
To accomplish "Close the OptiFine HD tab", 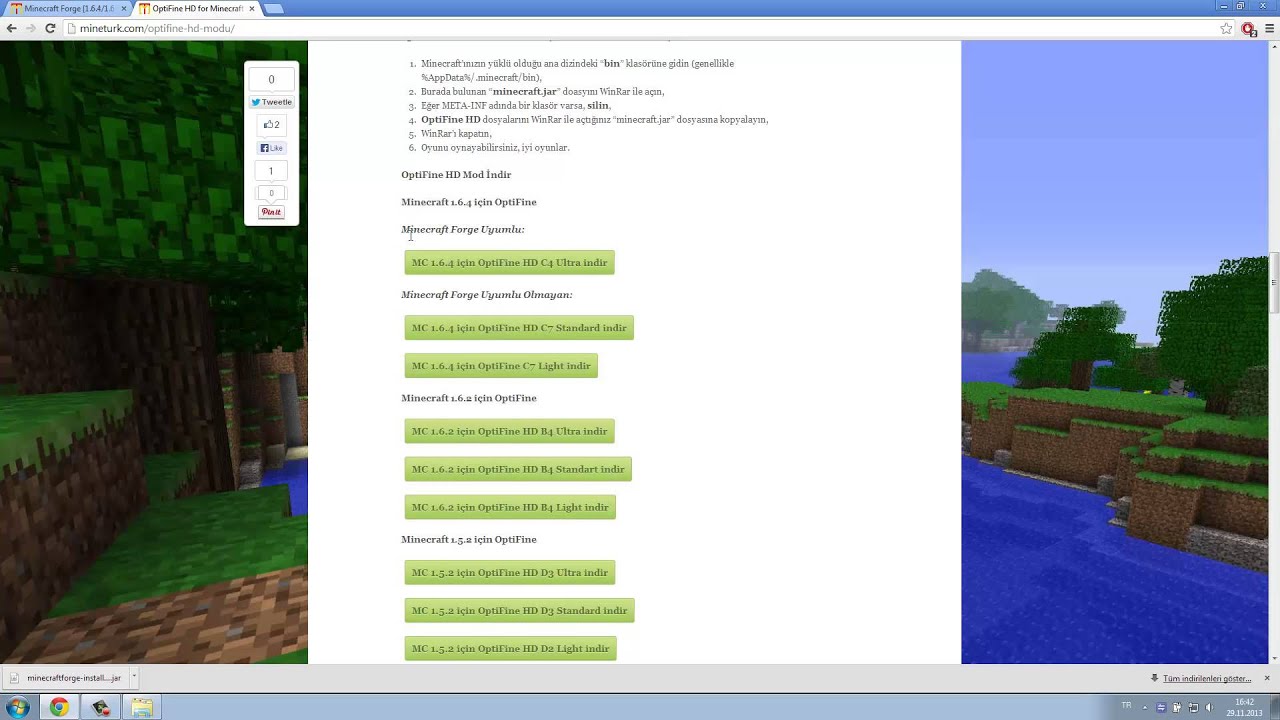I will click(252, 9).
